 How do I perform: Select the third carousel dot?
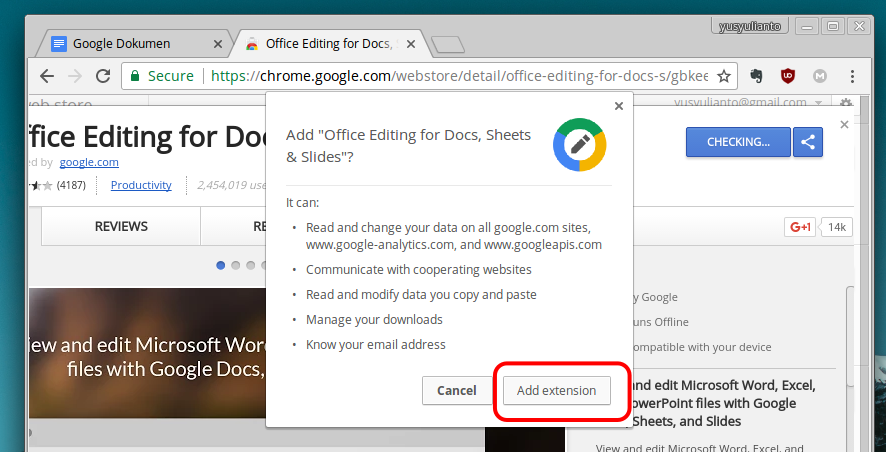click(x=251, y=265)
